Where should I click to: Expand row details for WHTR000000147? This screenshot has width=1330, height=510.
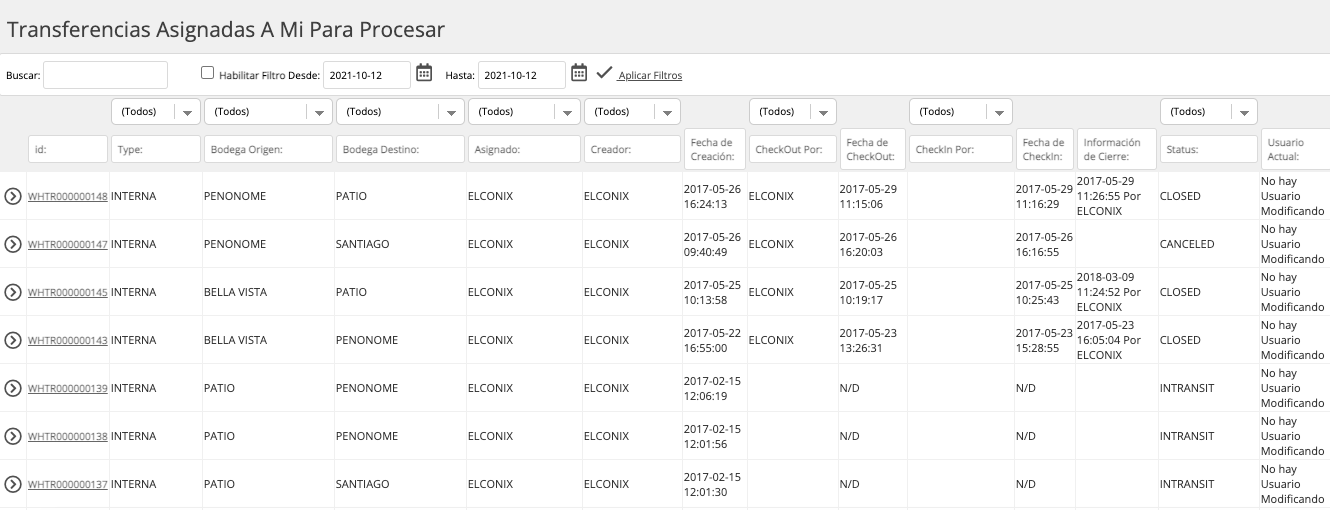click(x=13, y=244)
